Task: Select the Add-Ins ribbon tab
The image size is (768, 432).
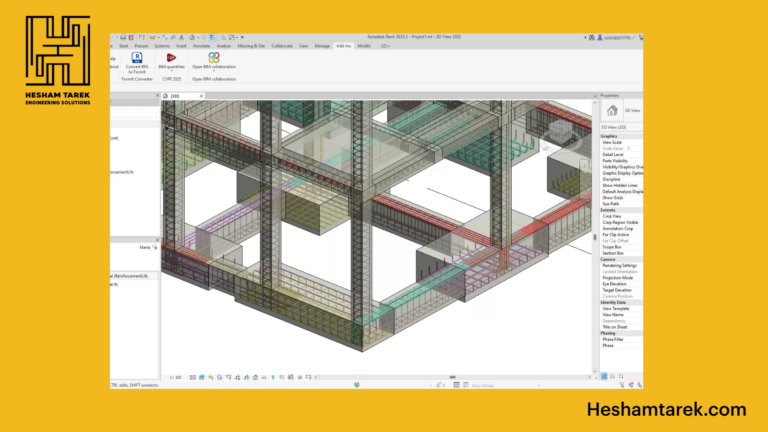Action: coord(344,46)
